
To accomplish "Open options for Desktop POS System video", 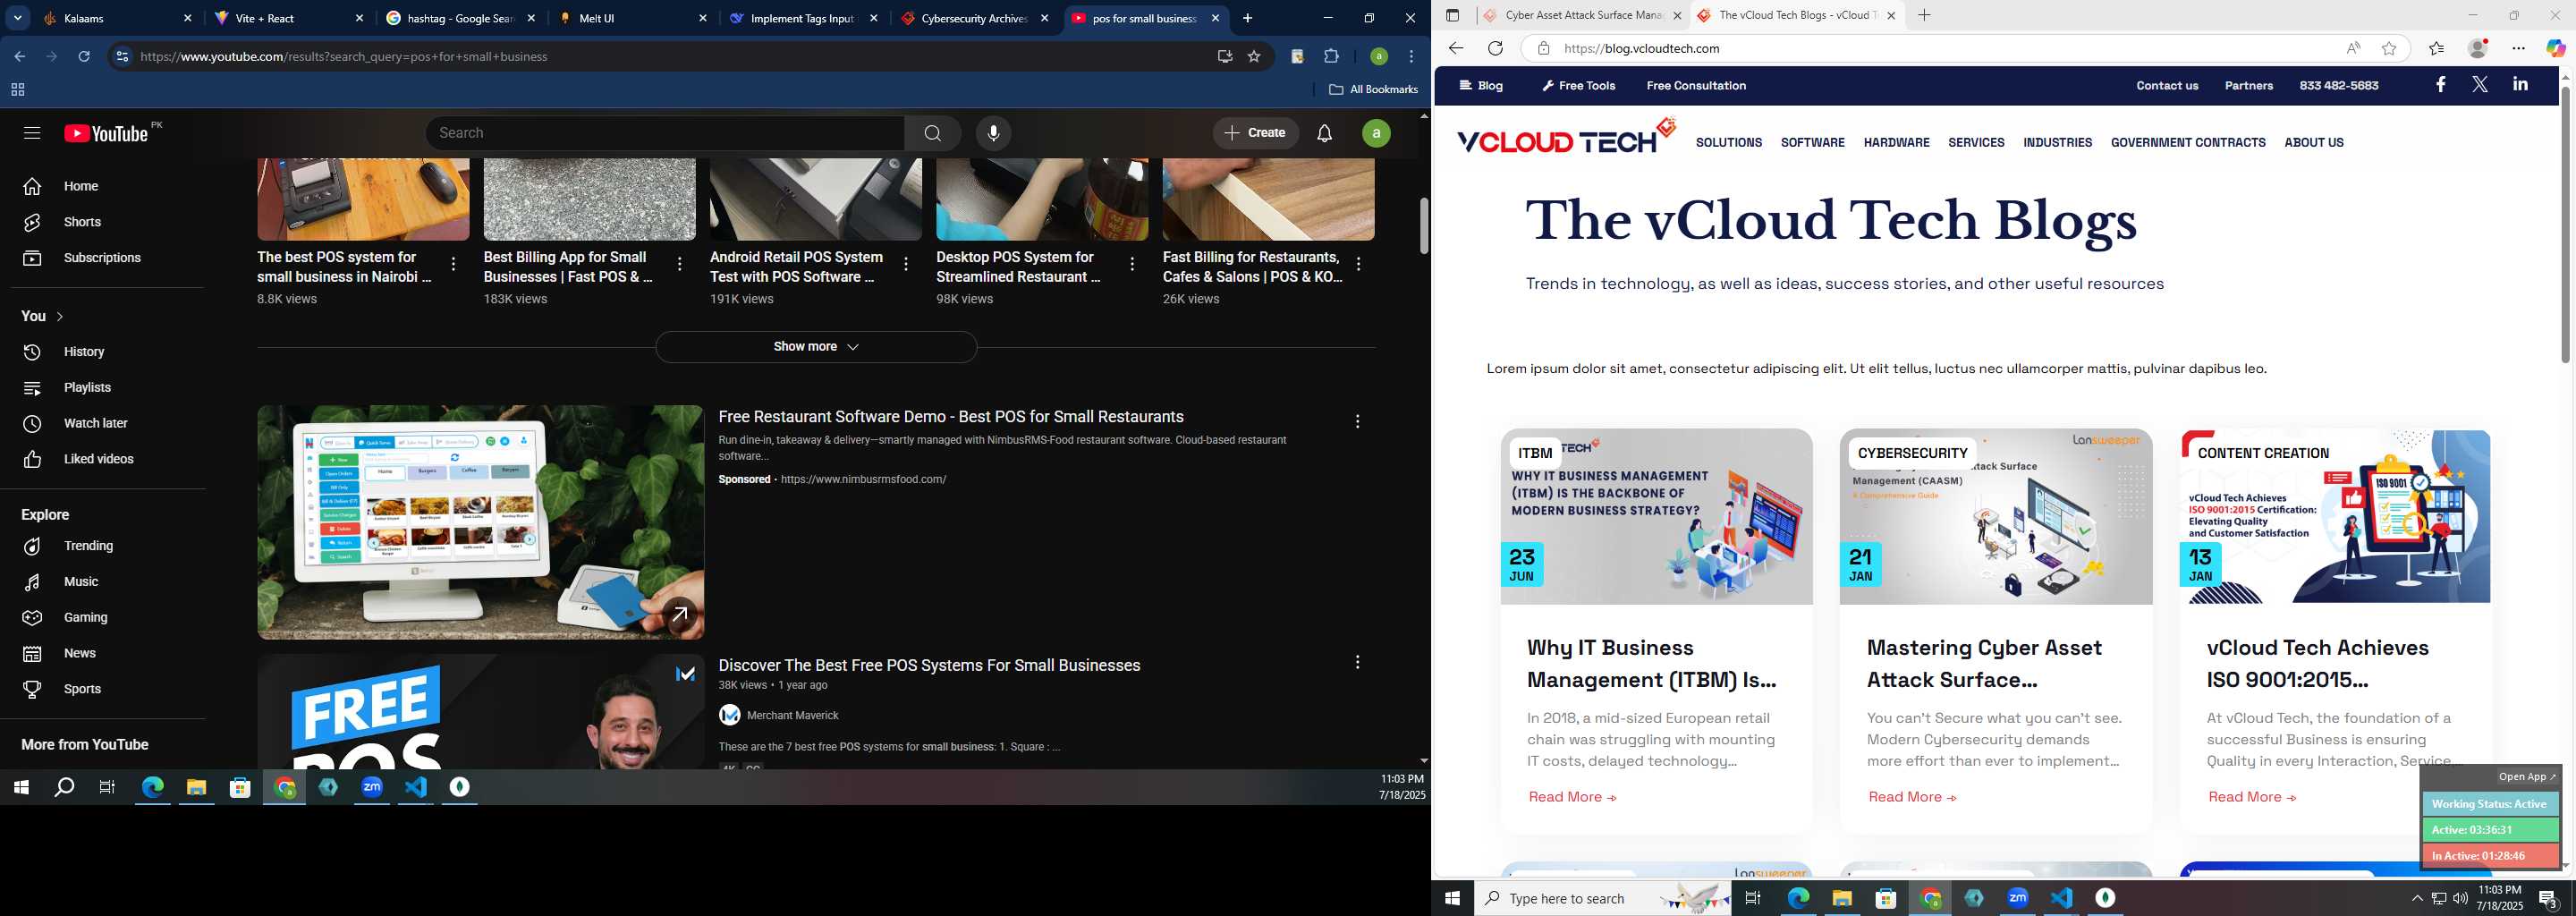I will pos(1132,264).
